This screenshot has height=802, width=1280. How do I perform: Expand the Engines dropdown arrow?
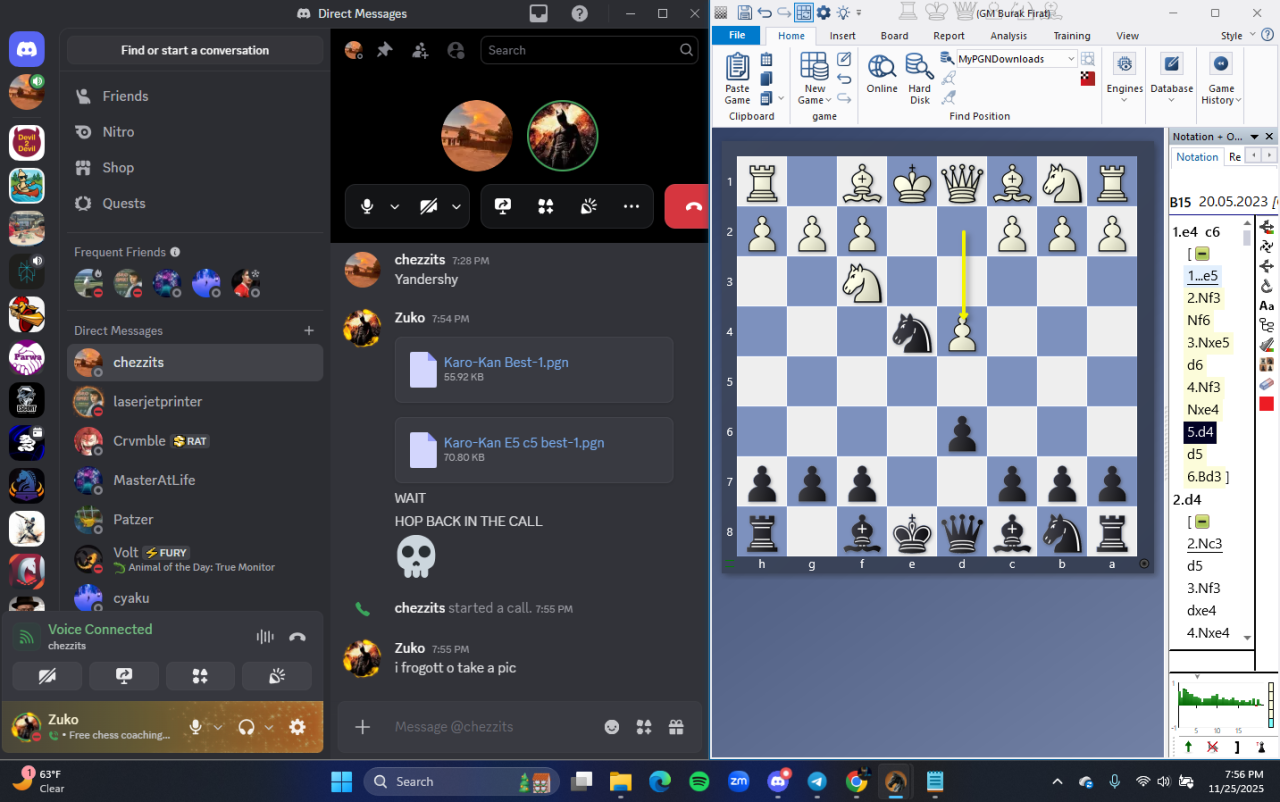point(1124,100)
